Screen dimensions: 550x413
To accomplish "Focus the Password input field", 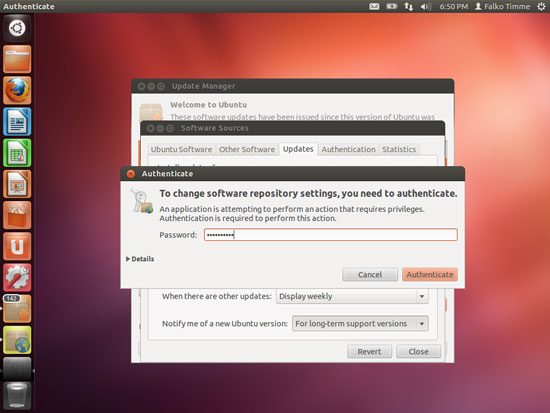I will click(331, 235).
